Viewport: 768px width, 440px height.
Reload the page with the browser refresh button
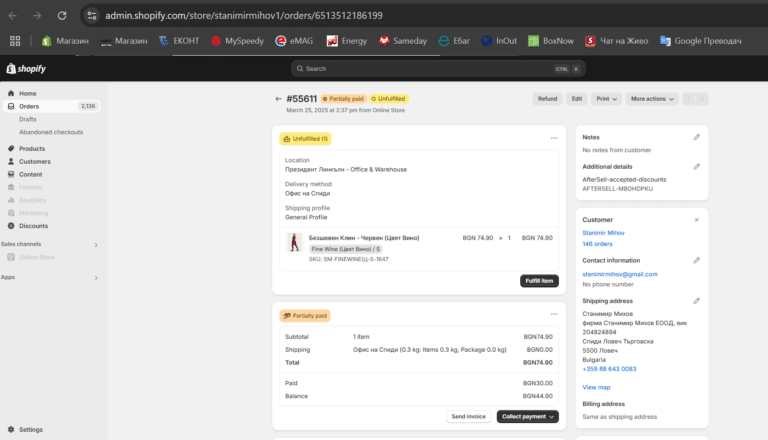click(62, 16)
